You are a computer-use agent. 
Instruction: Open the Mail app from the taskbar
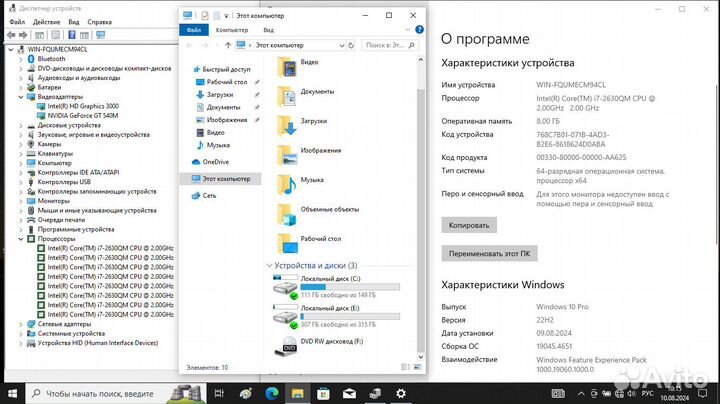click(x=349, y=393)
